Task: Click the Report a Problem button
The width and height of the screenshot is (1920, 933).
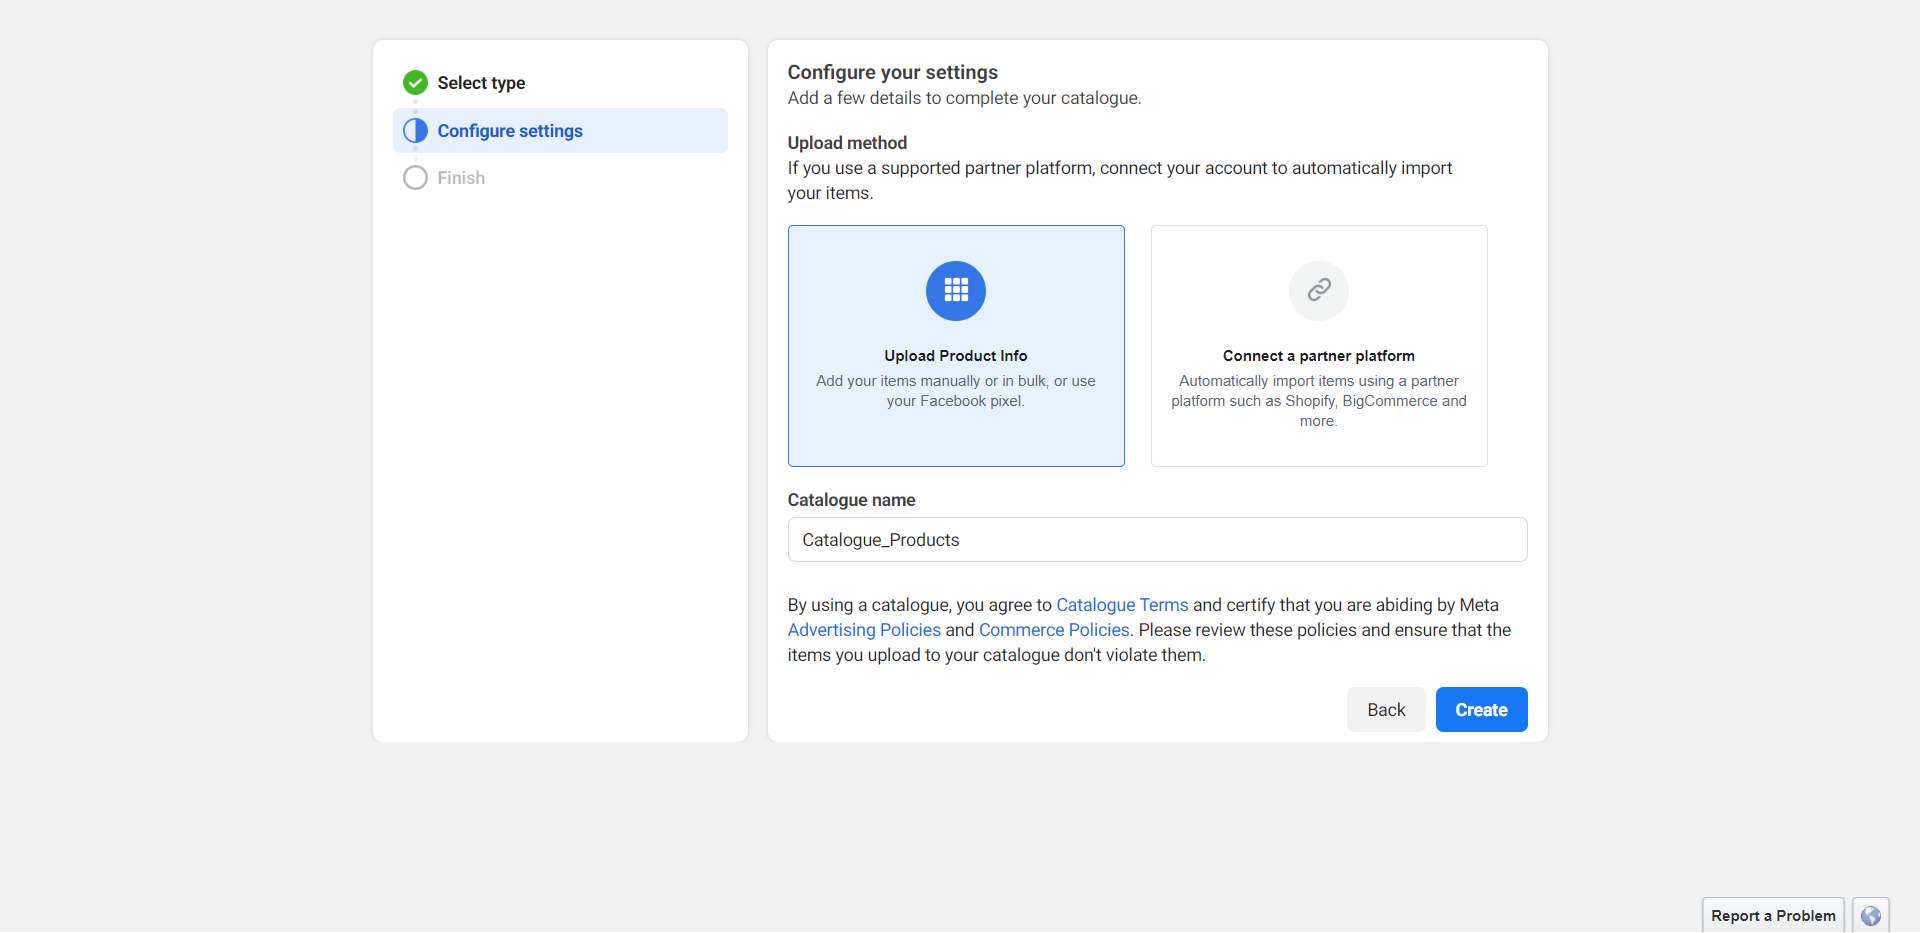Action: point(1773,916)
